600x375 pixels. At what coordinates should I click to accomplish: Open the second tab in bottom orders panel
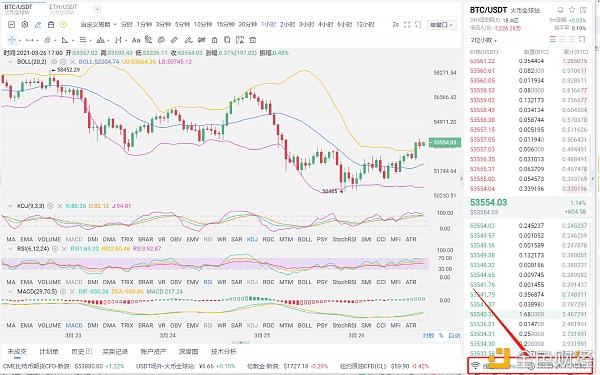point(49,351)
